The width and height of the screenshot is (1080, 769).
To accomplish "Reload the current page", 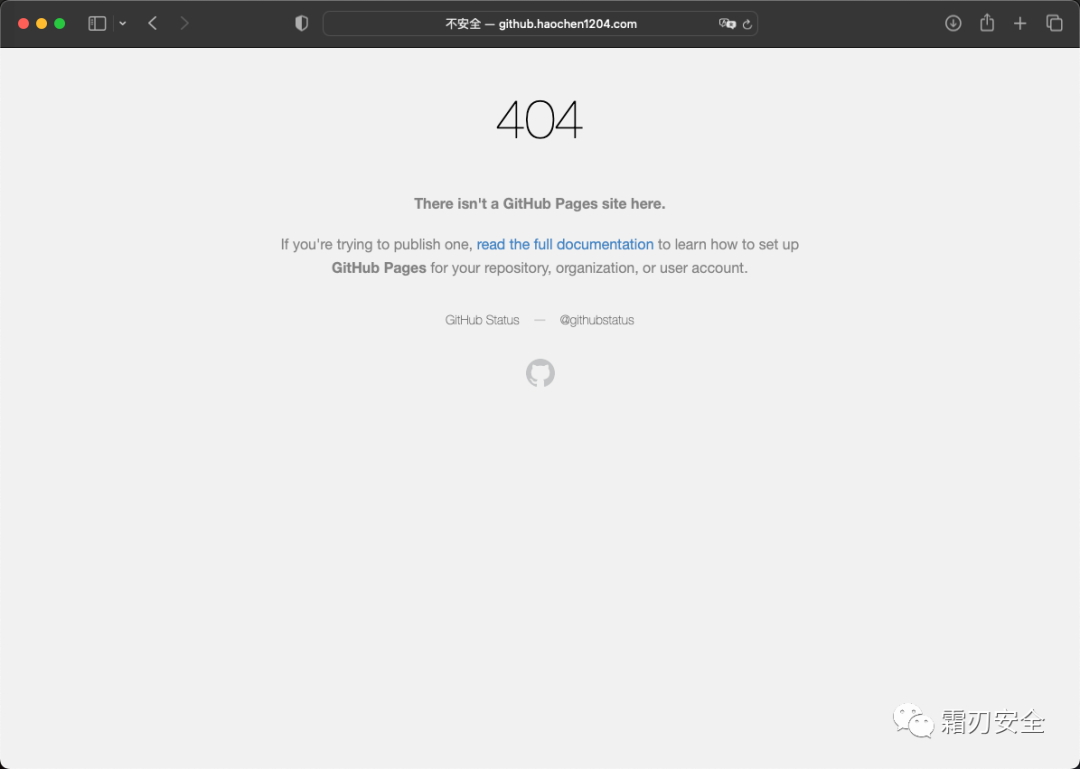I will (747, 24).
